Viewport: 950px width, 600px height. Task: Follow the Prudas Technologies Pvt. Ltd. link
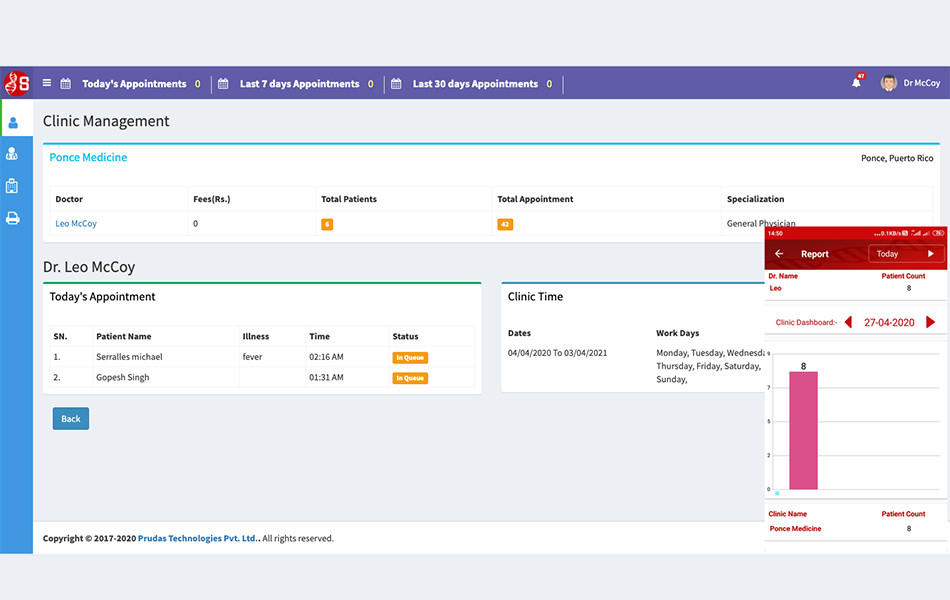click(x=198, y=538)
